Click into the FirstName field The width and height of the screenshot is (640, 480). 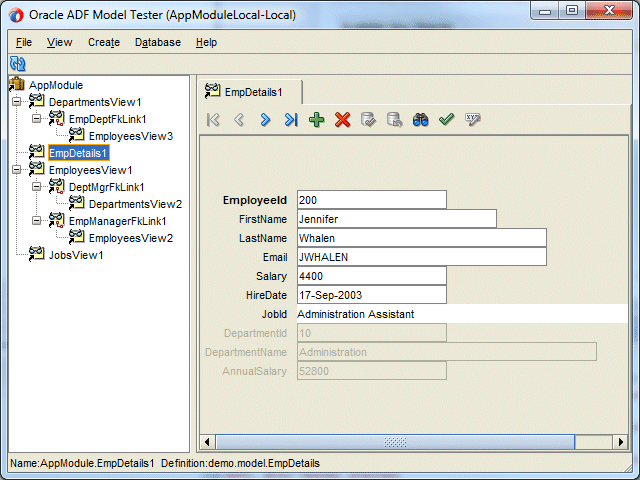[x=397, y=219]
